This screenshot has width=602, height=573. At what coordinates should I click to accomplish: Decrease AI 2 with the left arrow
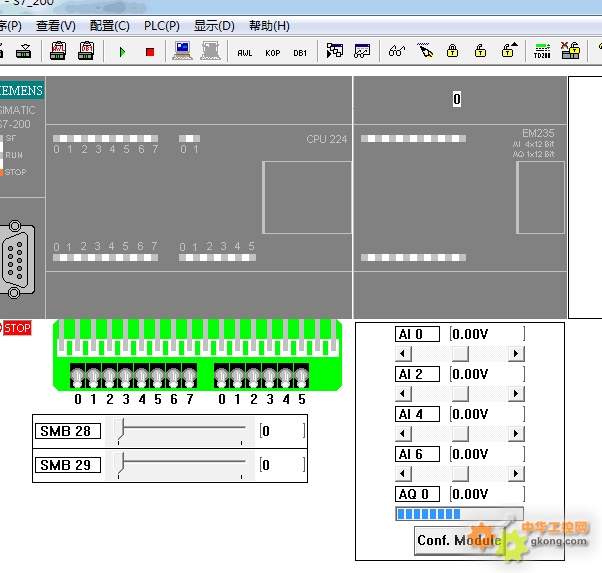pos(403,393)
